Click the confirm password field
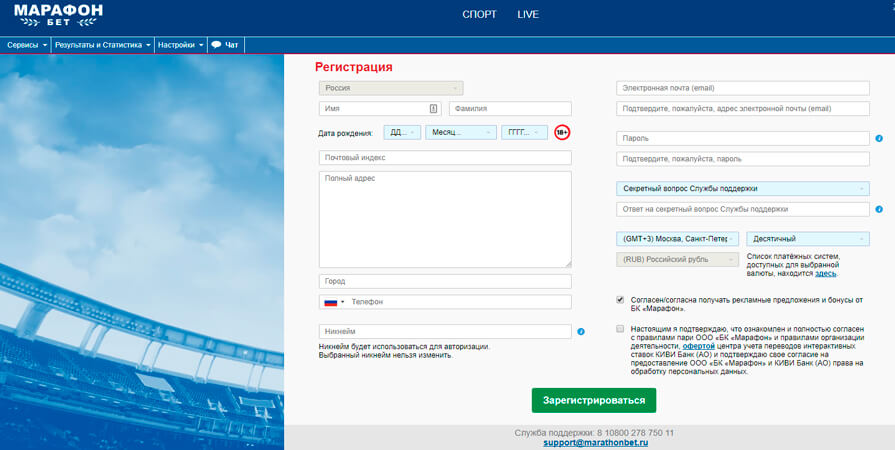The height and width of the screenshot is (450, 895). click(x=743, y=159)
